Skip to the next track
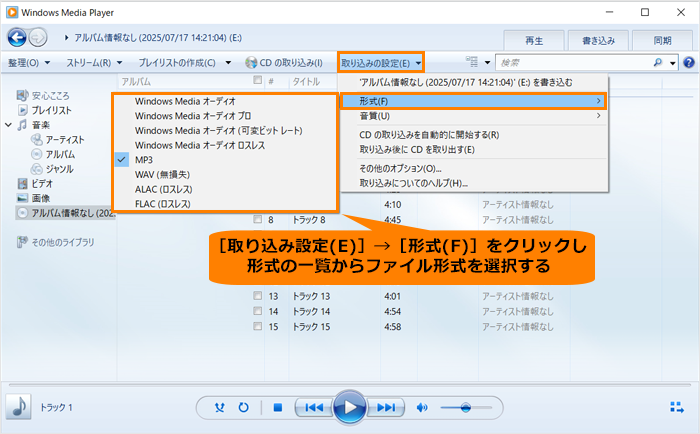The image size is (700, 434). point(386,407)
